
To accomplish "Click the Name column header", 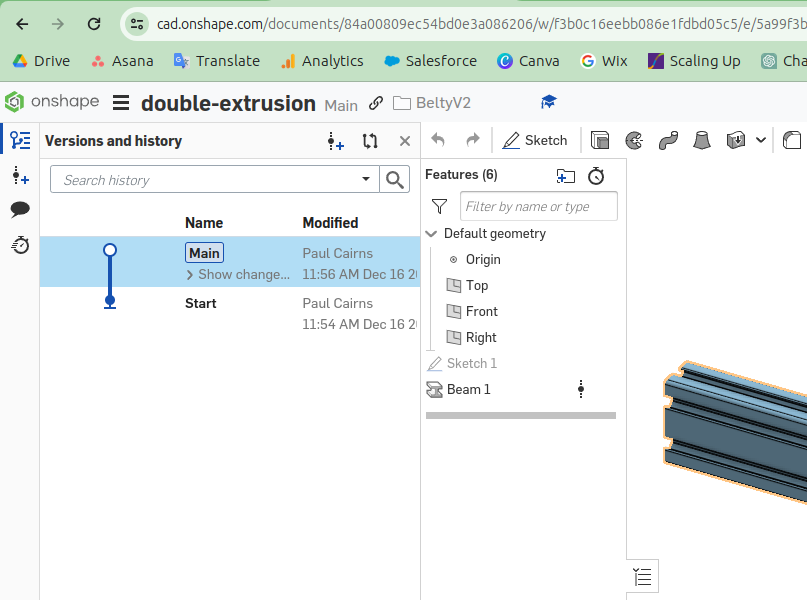I will 204,223.
